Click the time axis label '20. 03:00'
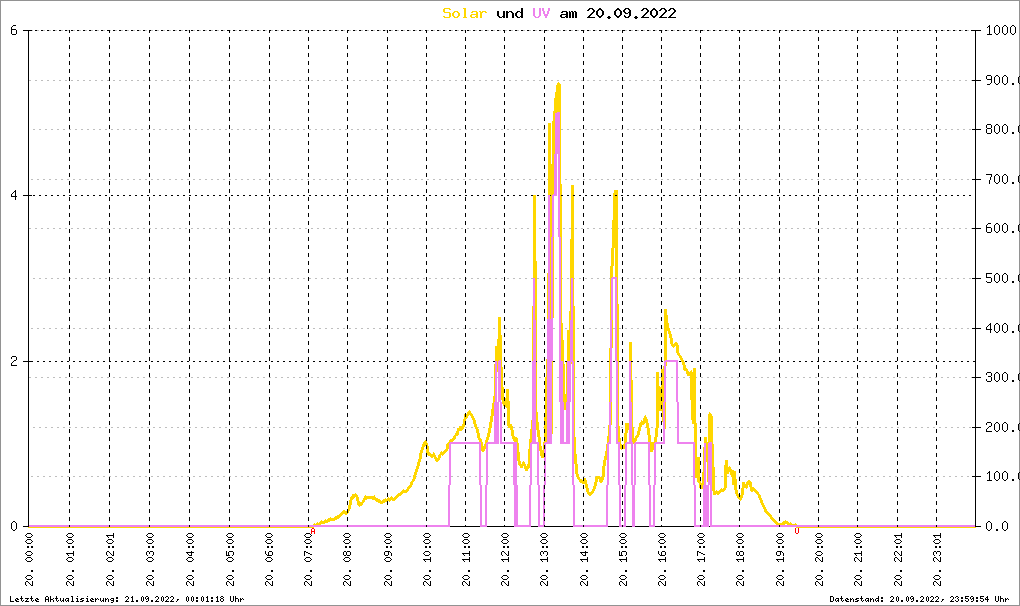This screenshot has width=1020, height=606. (150, 560)
